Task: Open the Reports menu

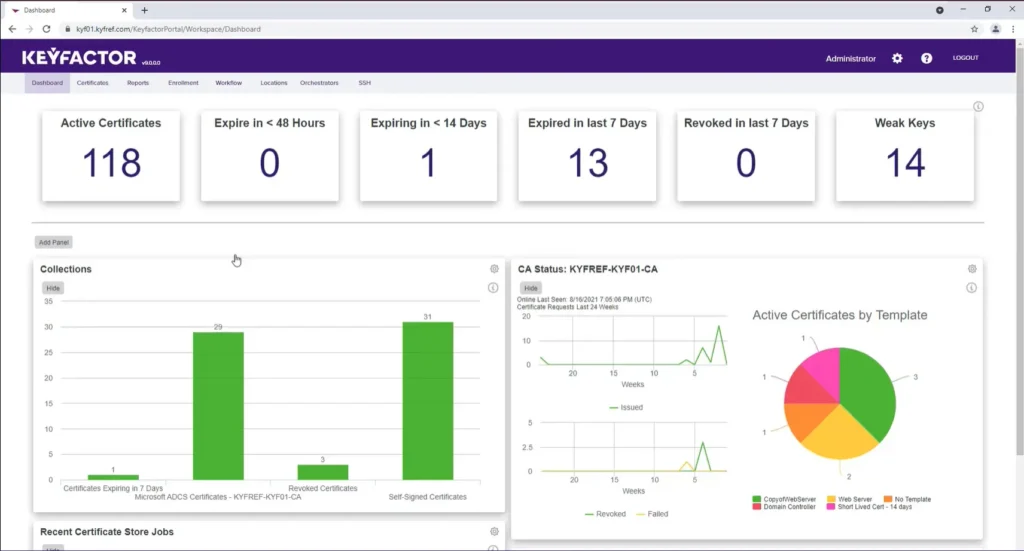Action: [138, 83]
